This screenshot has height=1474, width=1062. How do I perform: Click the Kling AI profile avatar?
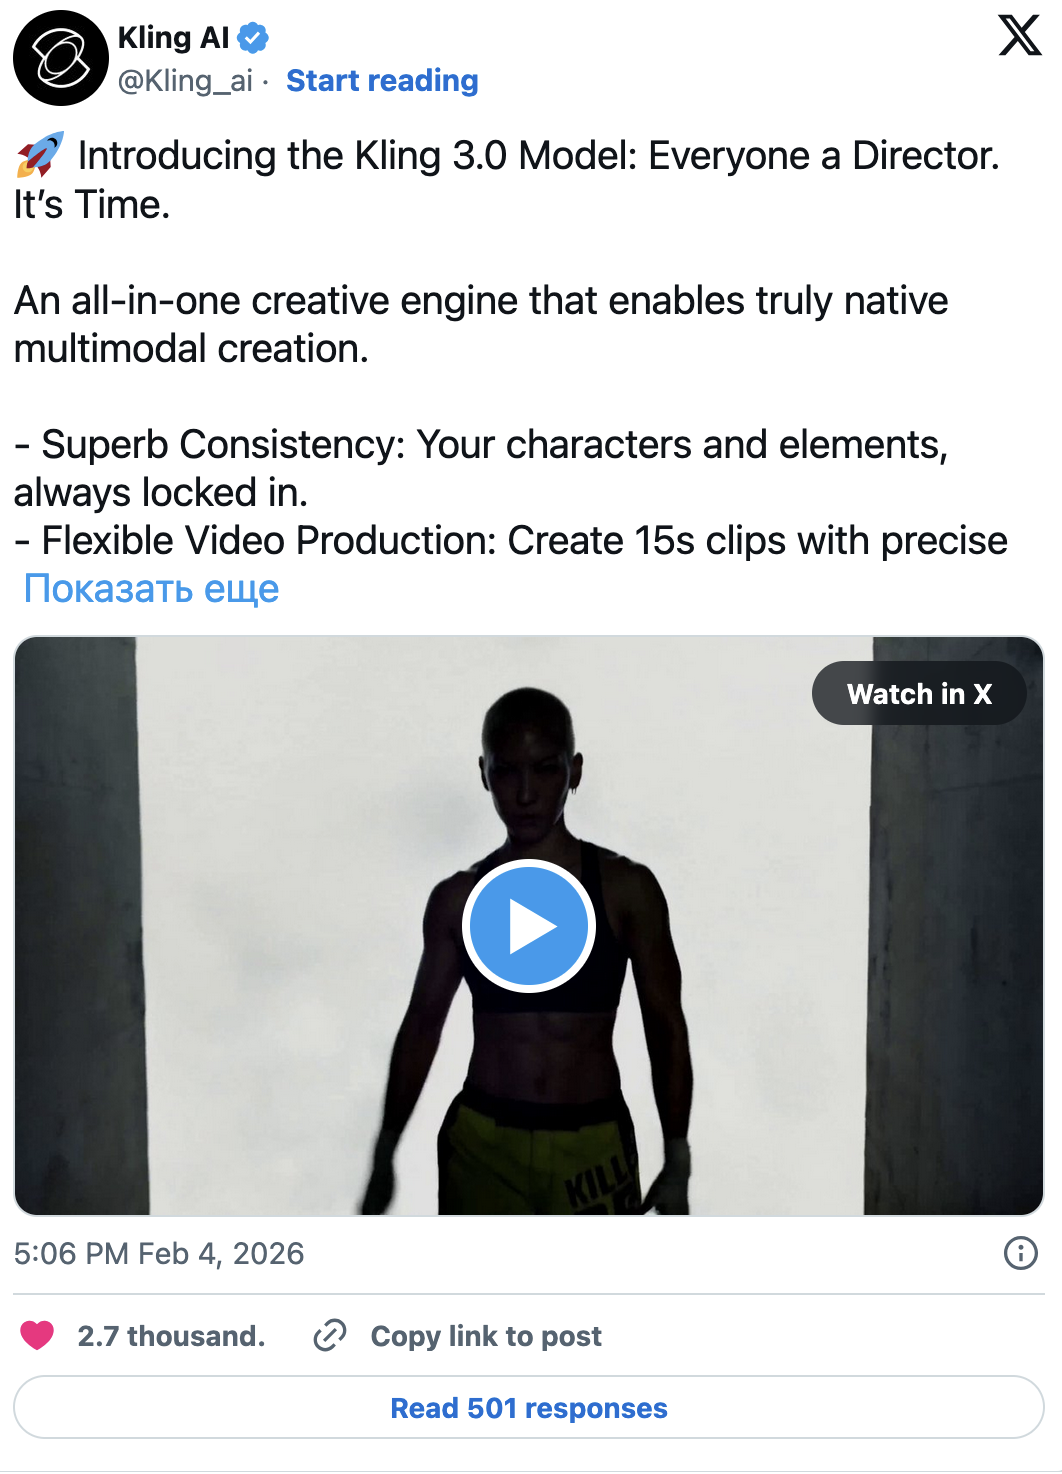(60, 58)
